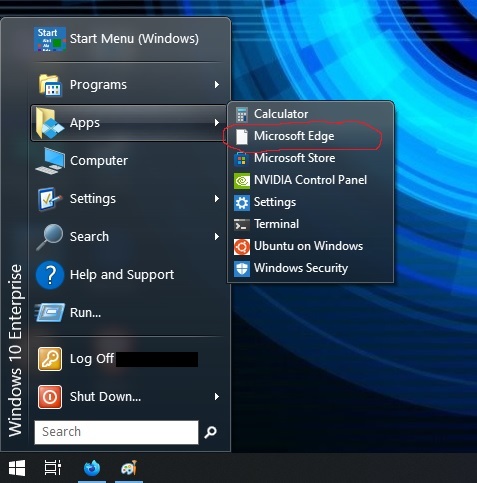Launch Terminal by its label
This screenshot has height=483, width=477.
click(277, 224)
